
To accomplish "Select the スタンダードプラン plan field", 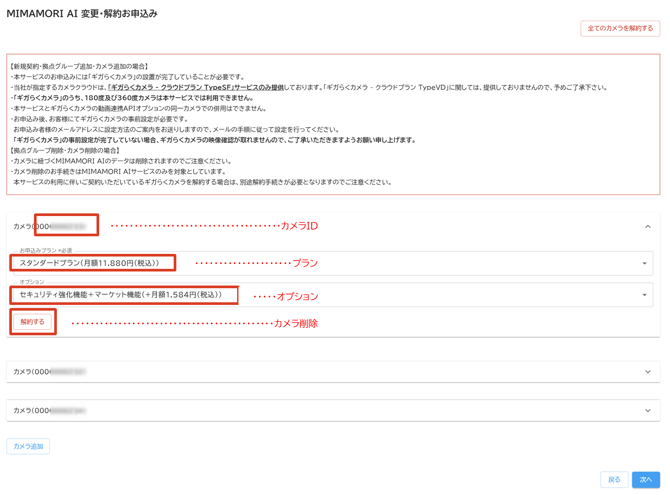I will coord(92,264).
